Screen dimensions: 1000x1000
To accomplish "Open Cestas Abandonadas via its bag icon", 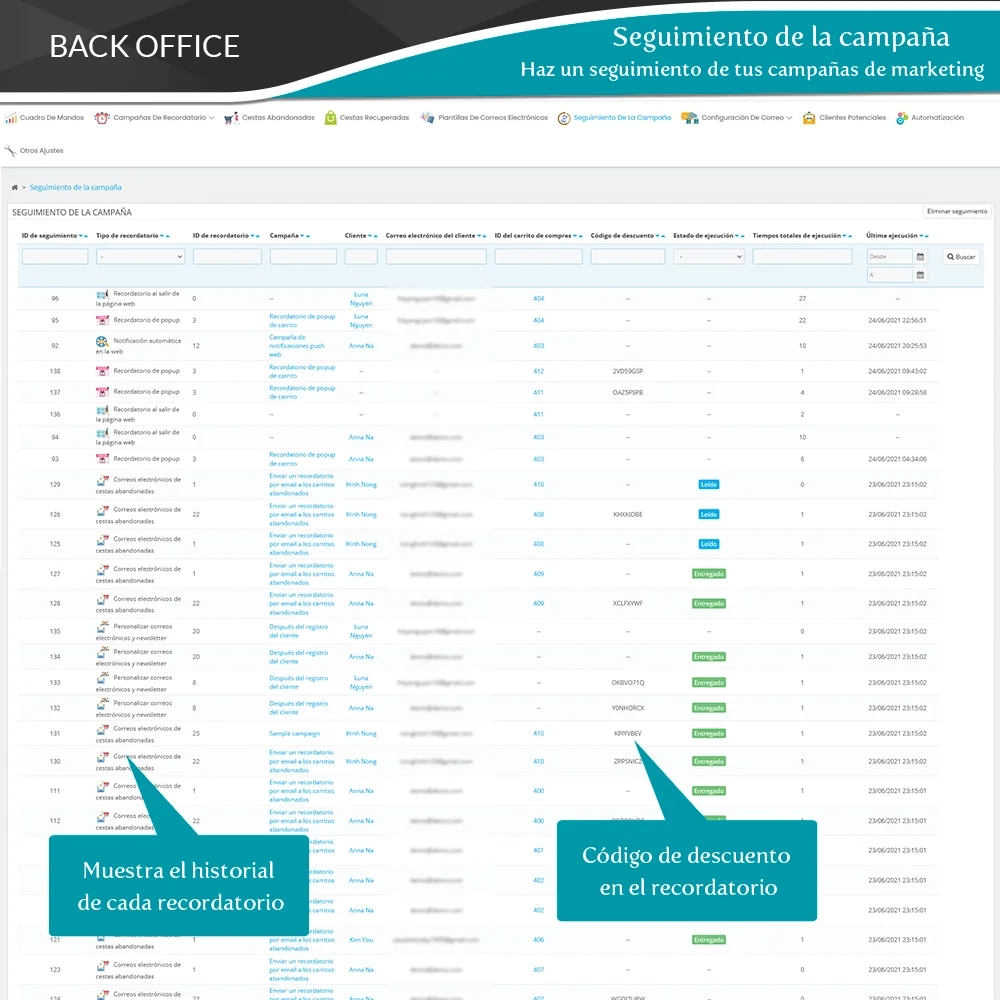I will pos(232,117).
